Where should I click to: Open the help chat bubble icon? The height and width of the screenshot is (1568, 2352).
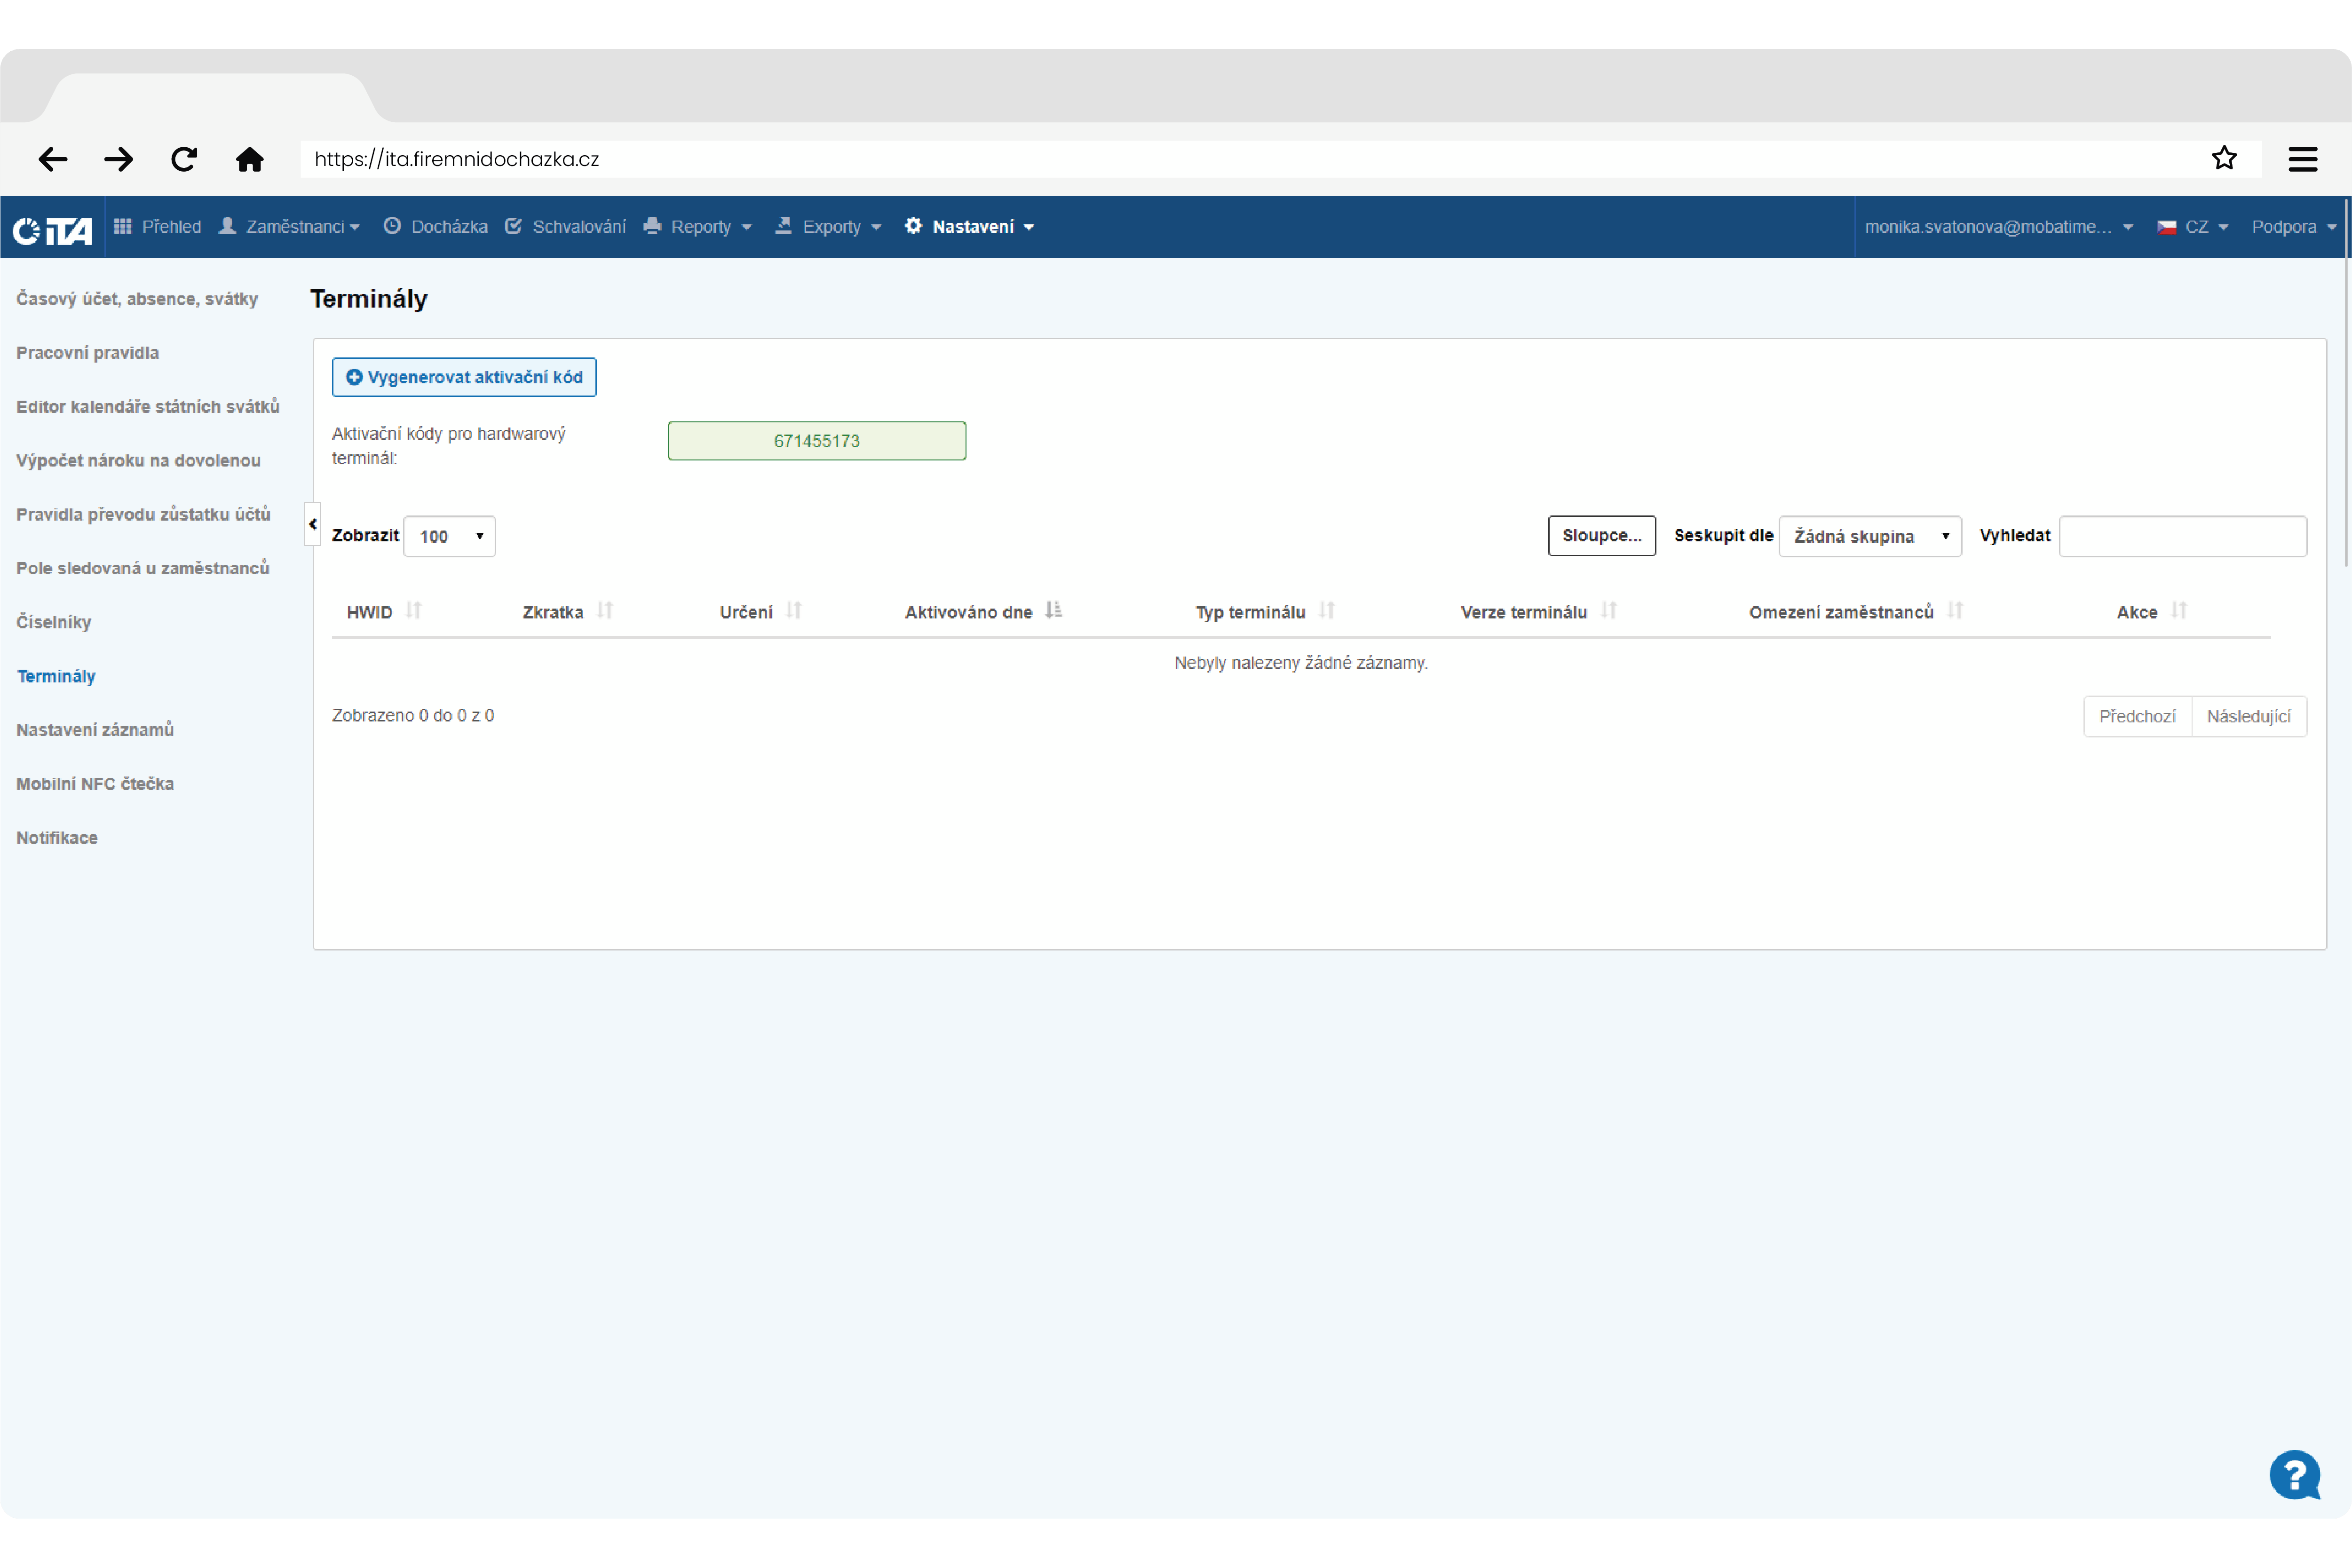click(2294, 1475)
